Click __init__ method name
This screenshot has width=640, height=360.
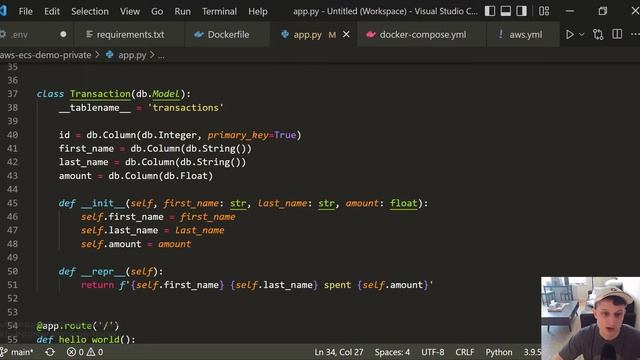click(x=103, y=203)
